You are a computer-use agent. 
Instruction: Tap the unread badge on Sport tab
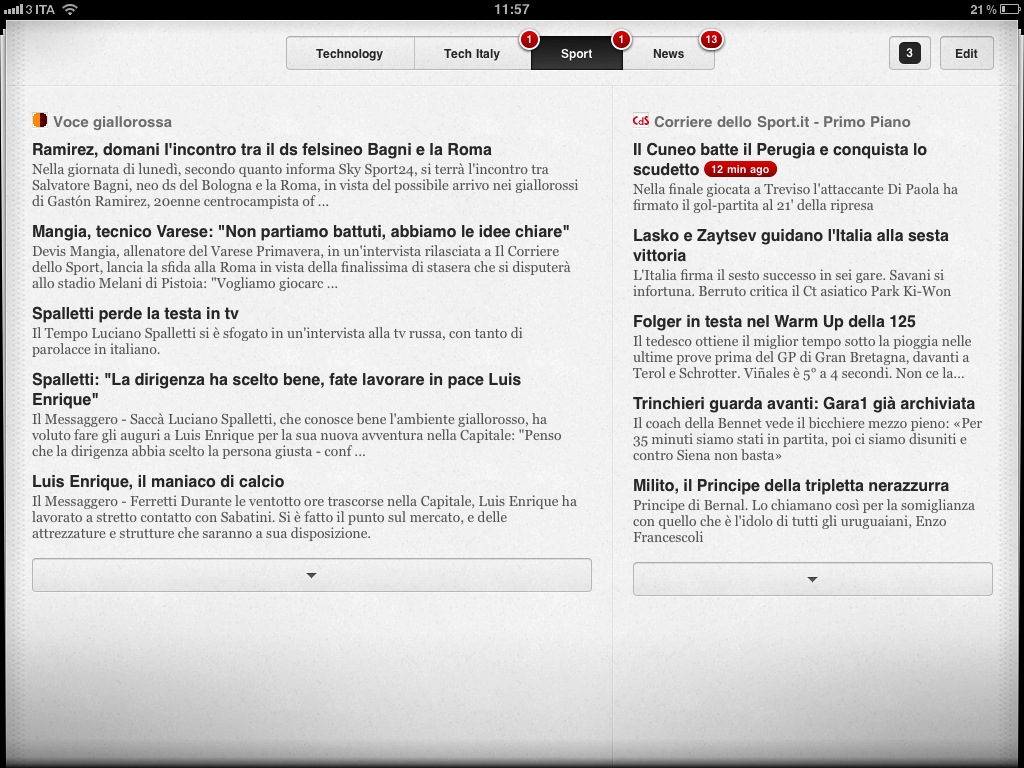tap(621, 39)
